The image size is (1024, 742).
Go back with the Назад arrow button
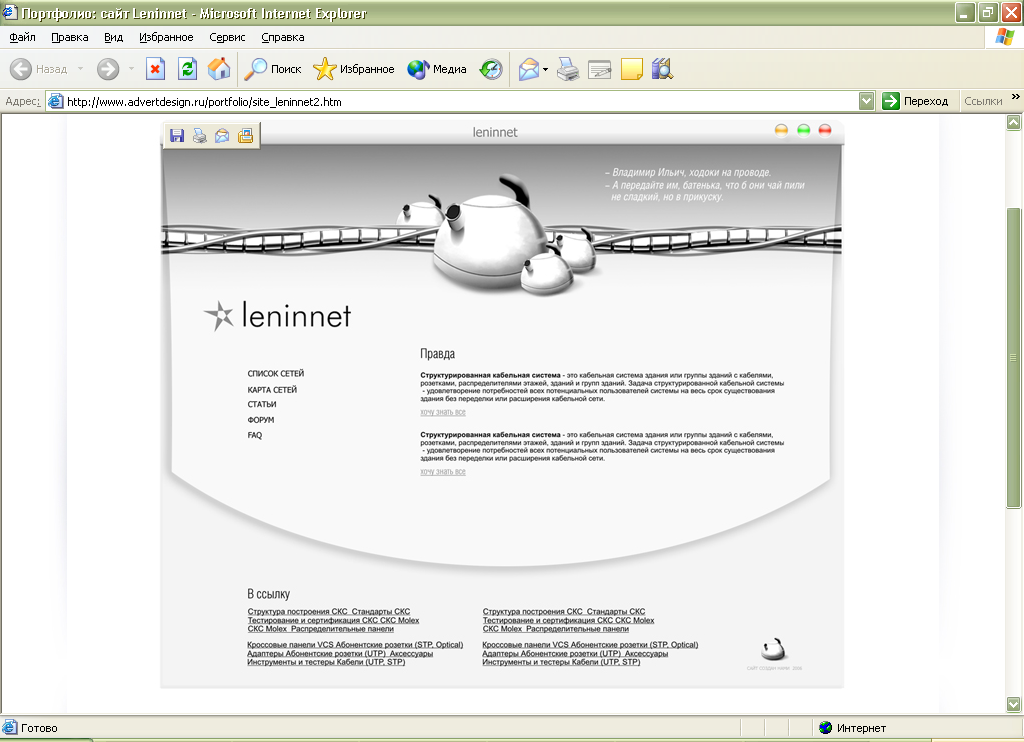pos(39,69)
